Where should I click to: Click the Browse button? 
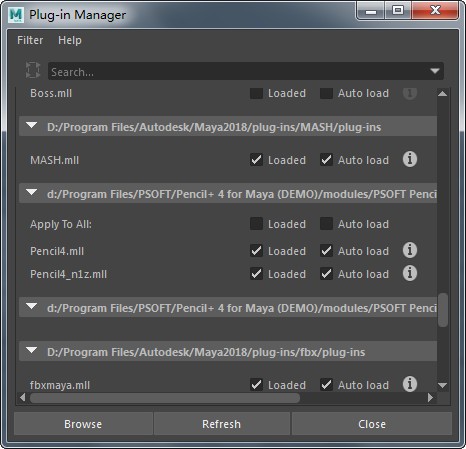[x=83, y=424]
